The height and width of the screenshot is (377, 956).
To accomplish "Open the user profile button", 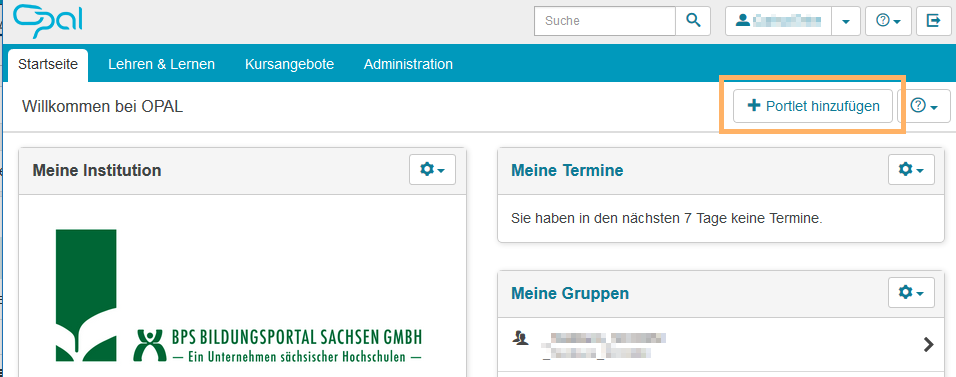I will [778, 21].
